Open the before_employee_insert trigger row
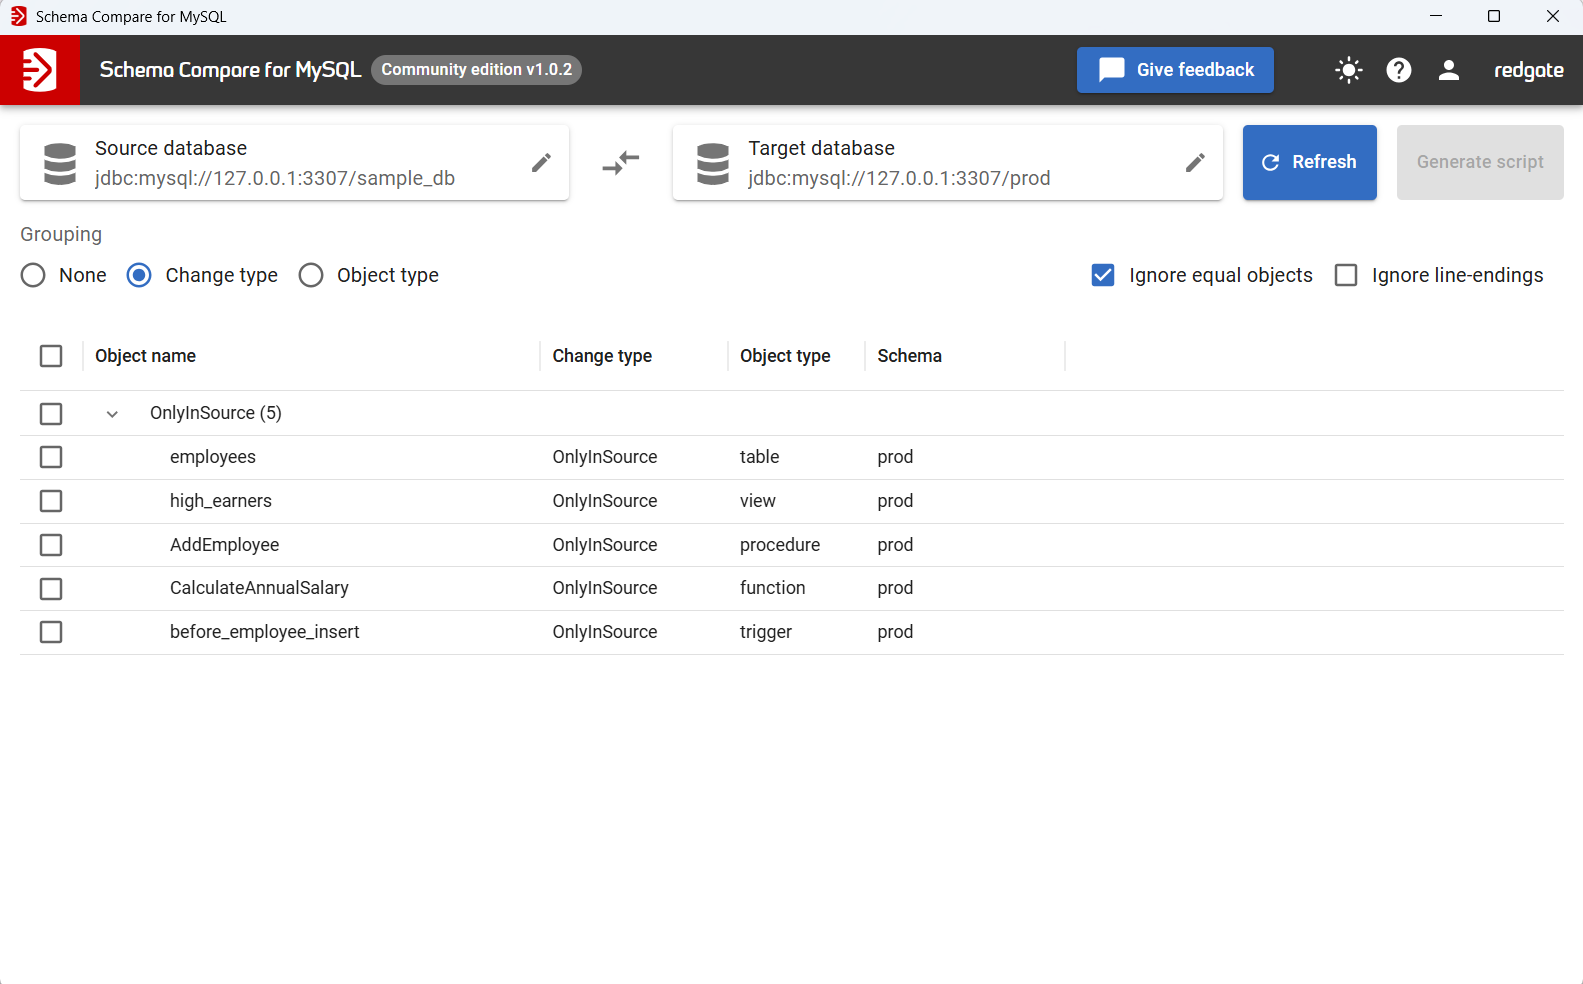Screen dimensions: 1583x984 coord(264,632)
